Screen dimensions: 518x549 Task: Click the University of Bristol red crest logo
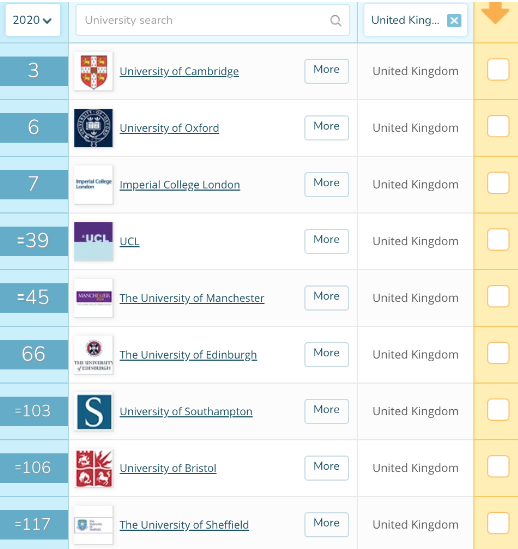(x=94, y=468)
